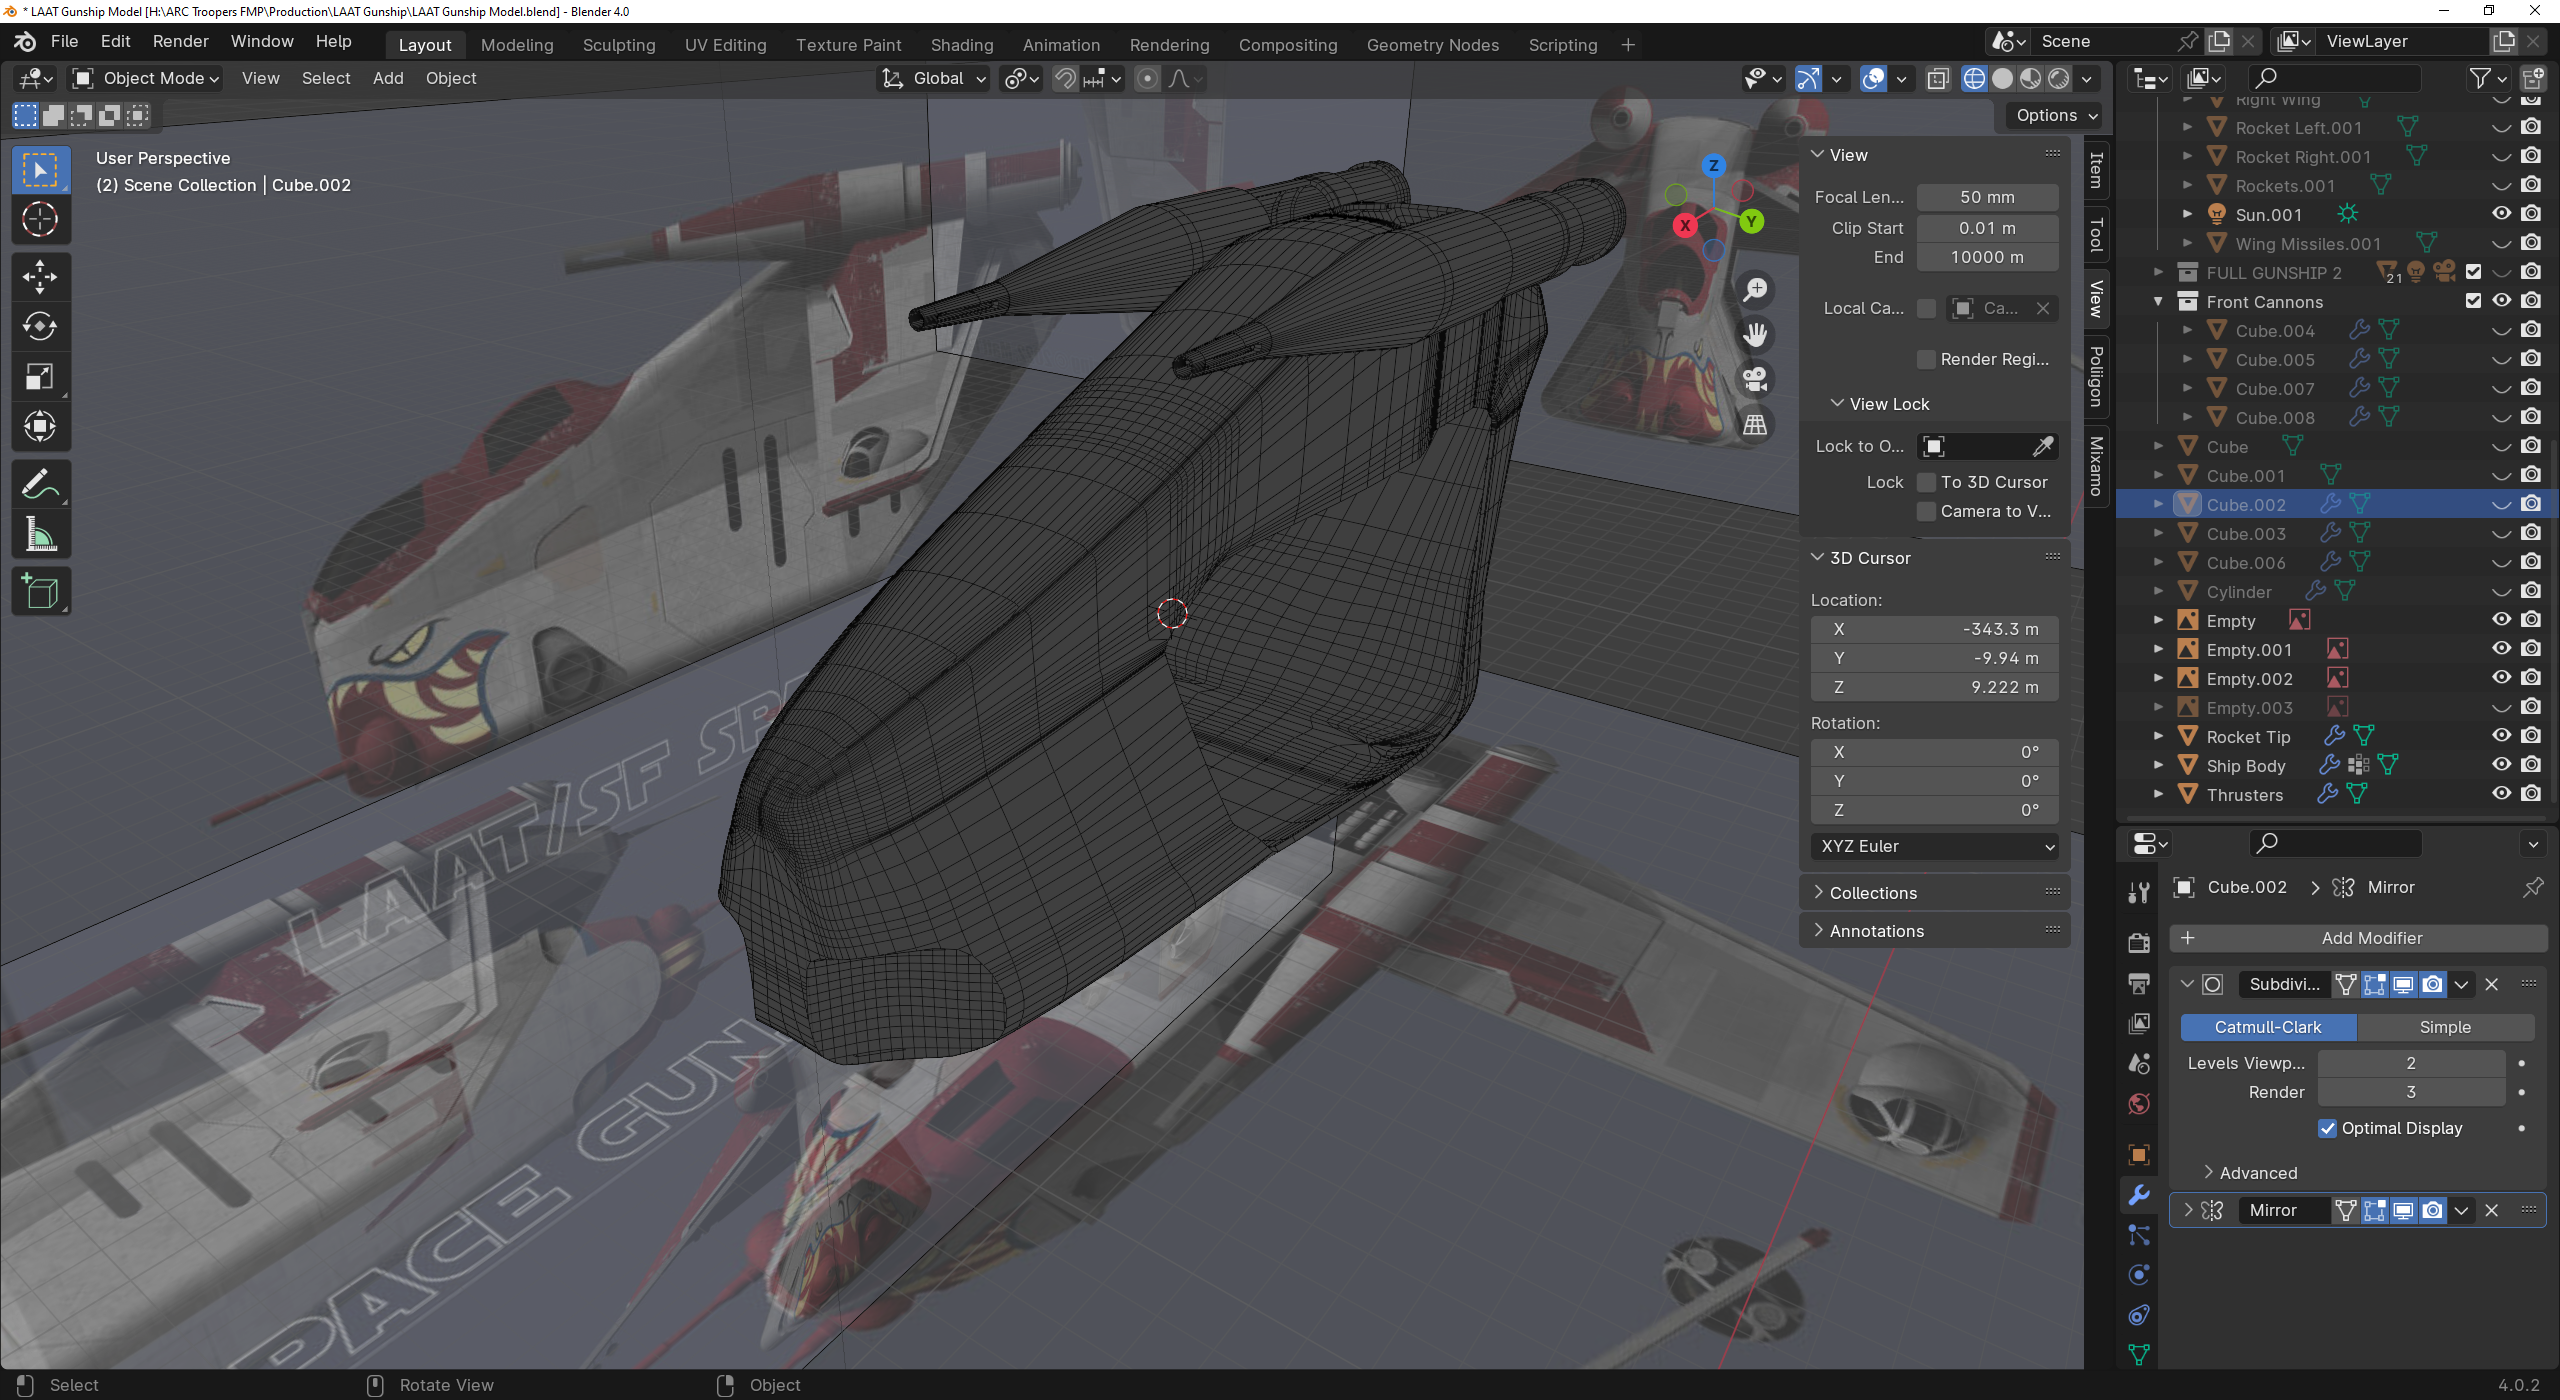This screenshot has height=1400, width=2560.
Task: Expand the Annotations panel
Action: [x=1876, y=931]
